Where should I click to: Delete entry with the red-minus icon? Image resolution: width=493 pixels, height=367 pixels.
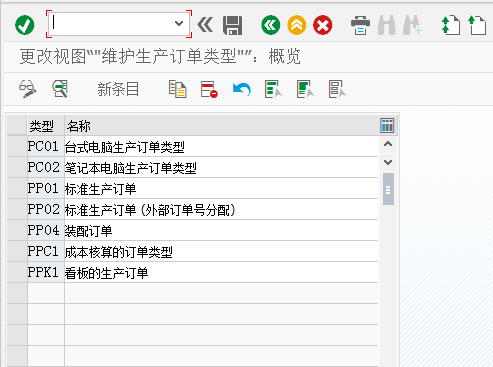click(209, 89)
